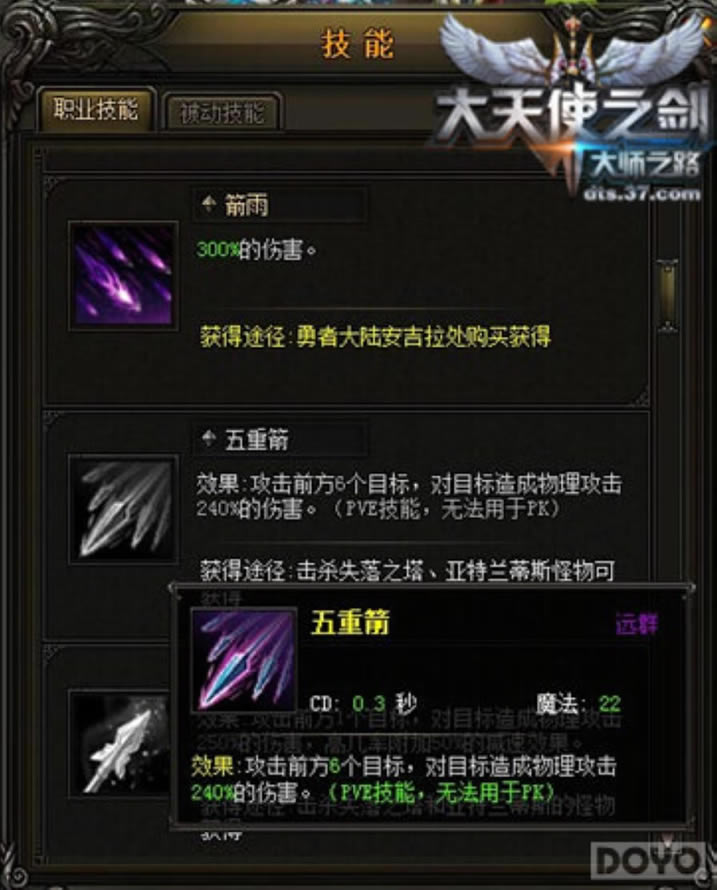Screen dimensions: 717x890
Task: Click upgrade arrow beside 箭雨 title
Action: (x=209, y=204)
